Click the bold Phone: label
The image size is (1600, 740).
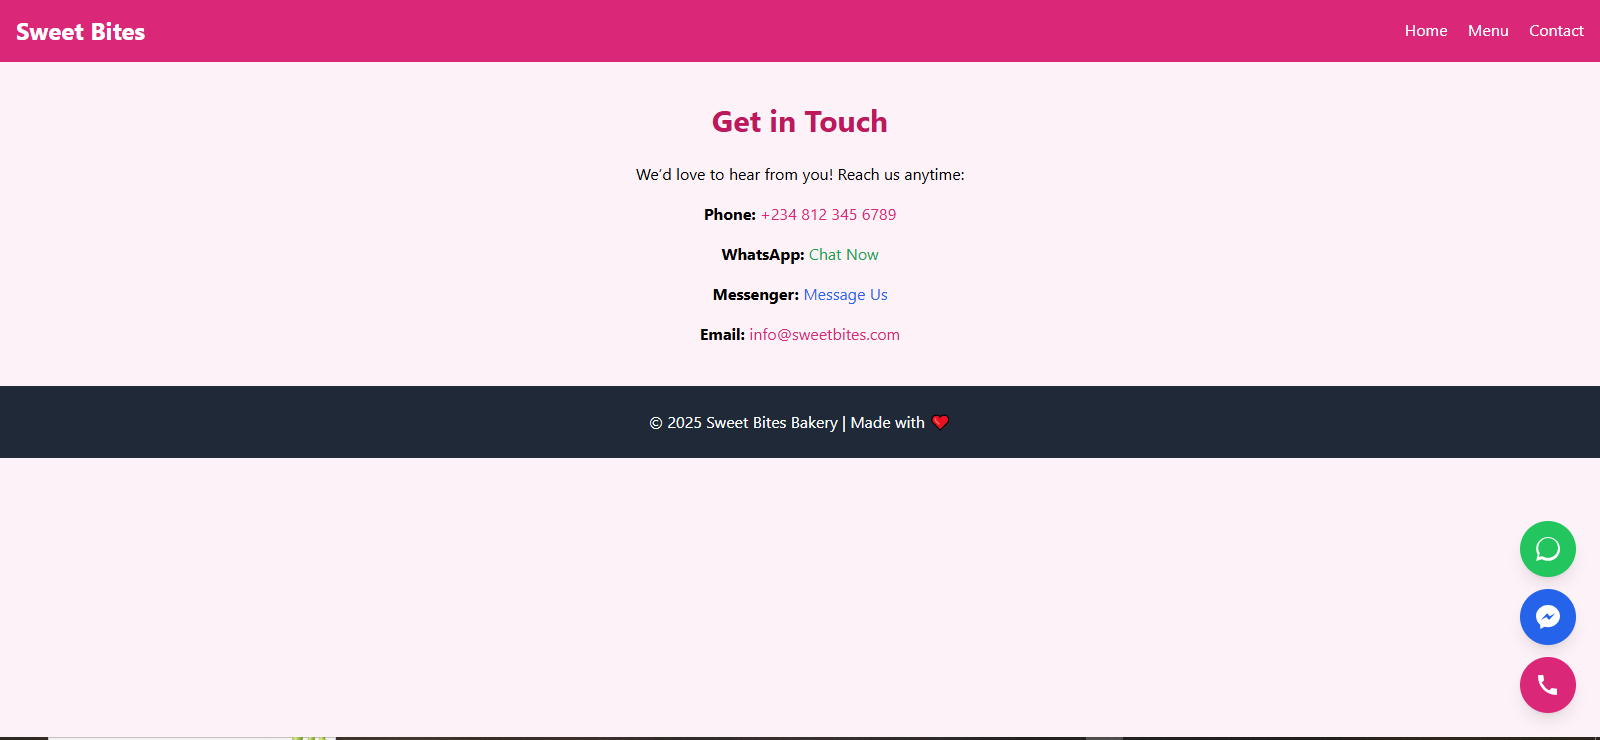[729, 215]
